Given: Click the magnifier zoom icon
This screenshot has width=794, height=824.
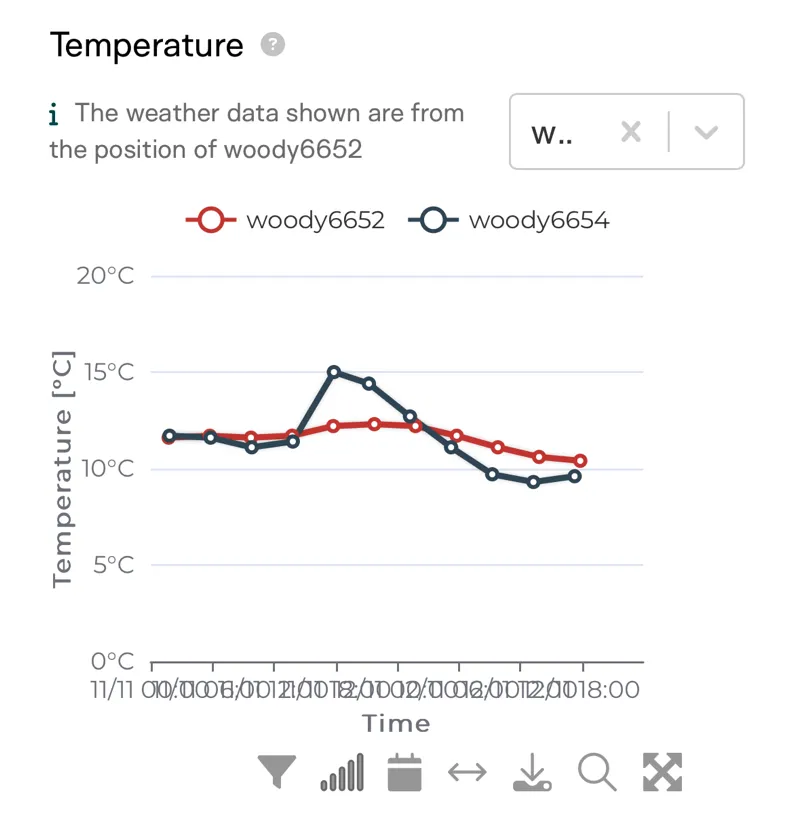Looking at the screenshot, I should coord(597,771).
